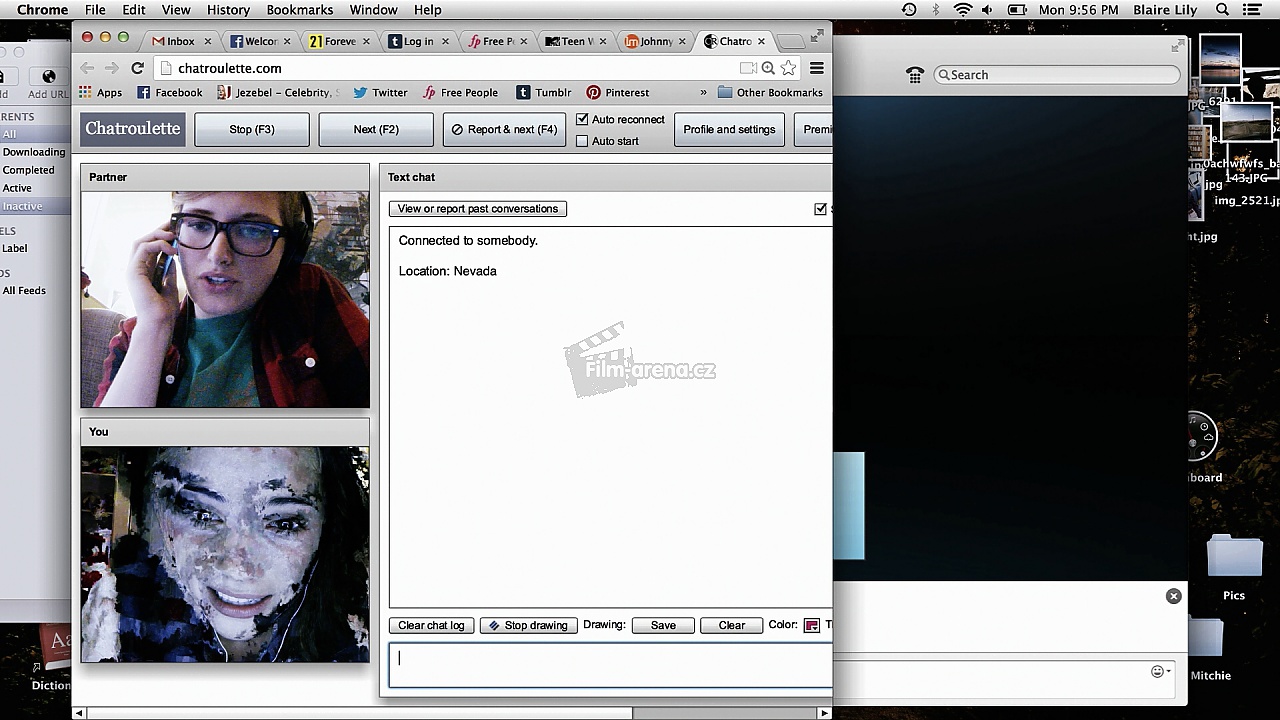Open the Pinterest bookmark
The width and height of the screenshot is (1280, 720).
click(x=617, y=92)
